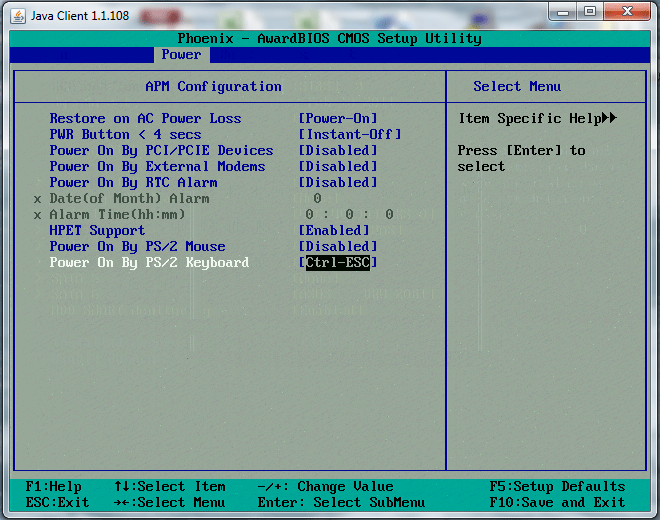Toggle HPET Support Enabled value
The image size is (660, 520).
(334, 230)
